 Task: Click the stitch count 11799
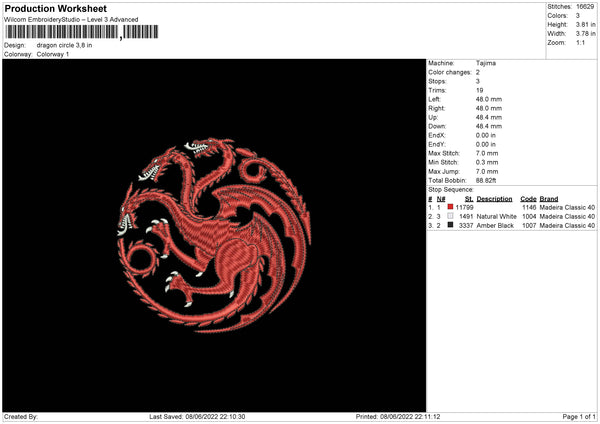tap(465, 207)
